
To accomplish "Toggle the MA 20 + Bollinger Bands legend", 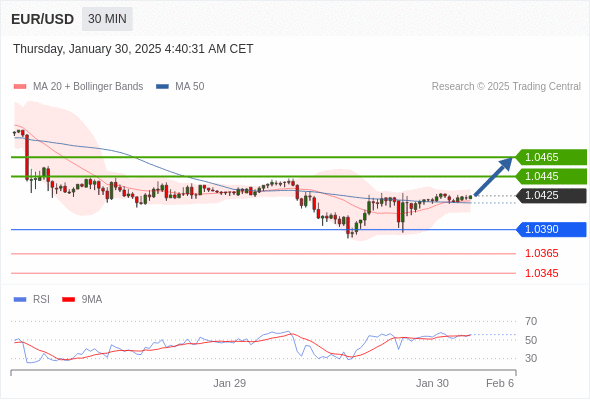I will click(88, 87).
